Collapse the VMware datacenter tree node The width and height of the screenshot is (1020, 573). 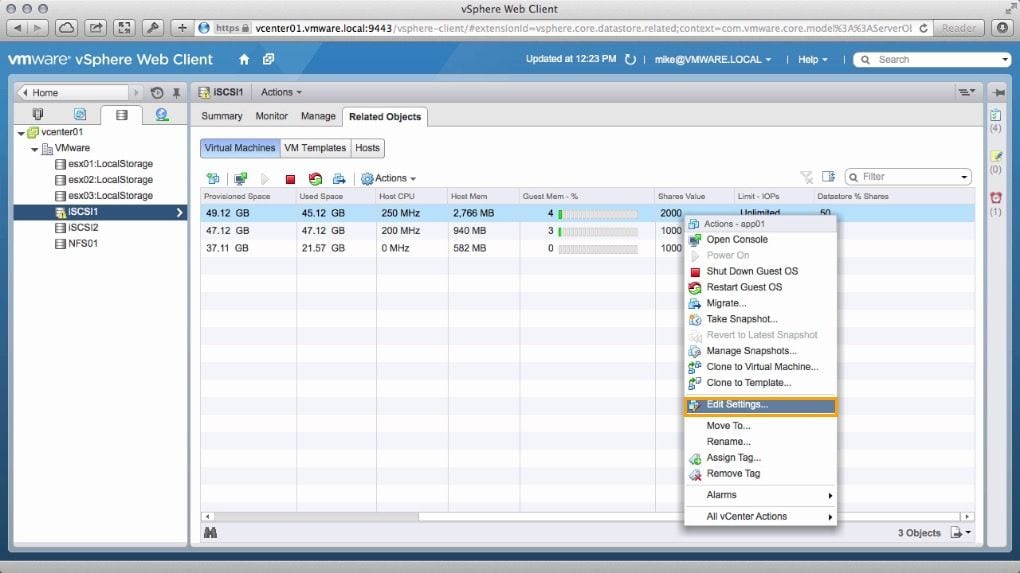34,149
